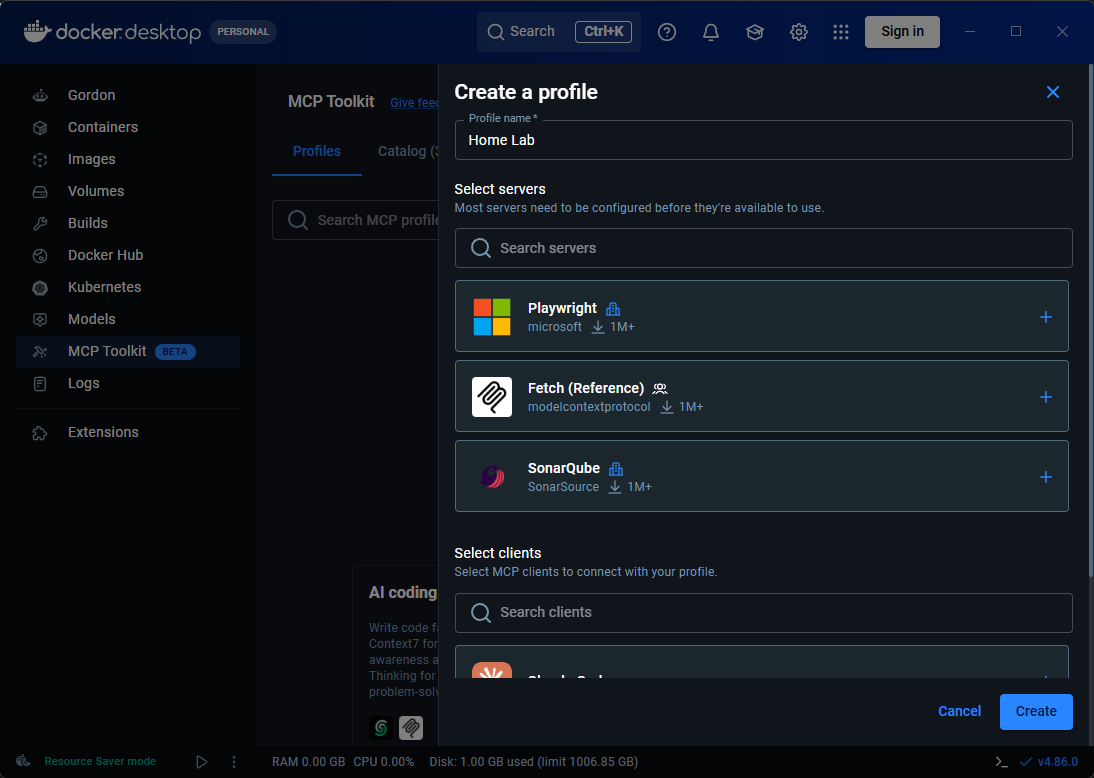Screen dimensions: 1094x778
Task: Click the Docker whale logo
Action: coord(38,31)
